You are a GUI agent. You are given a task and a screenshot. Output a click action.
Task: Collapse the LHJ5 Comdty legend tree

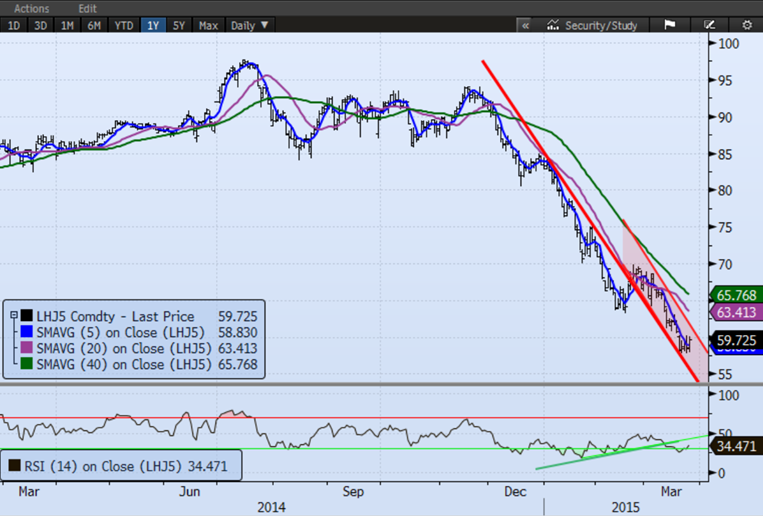(11, 317)
